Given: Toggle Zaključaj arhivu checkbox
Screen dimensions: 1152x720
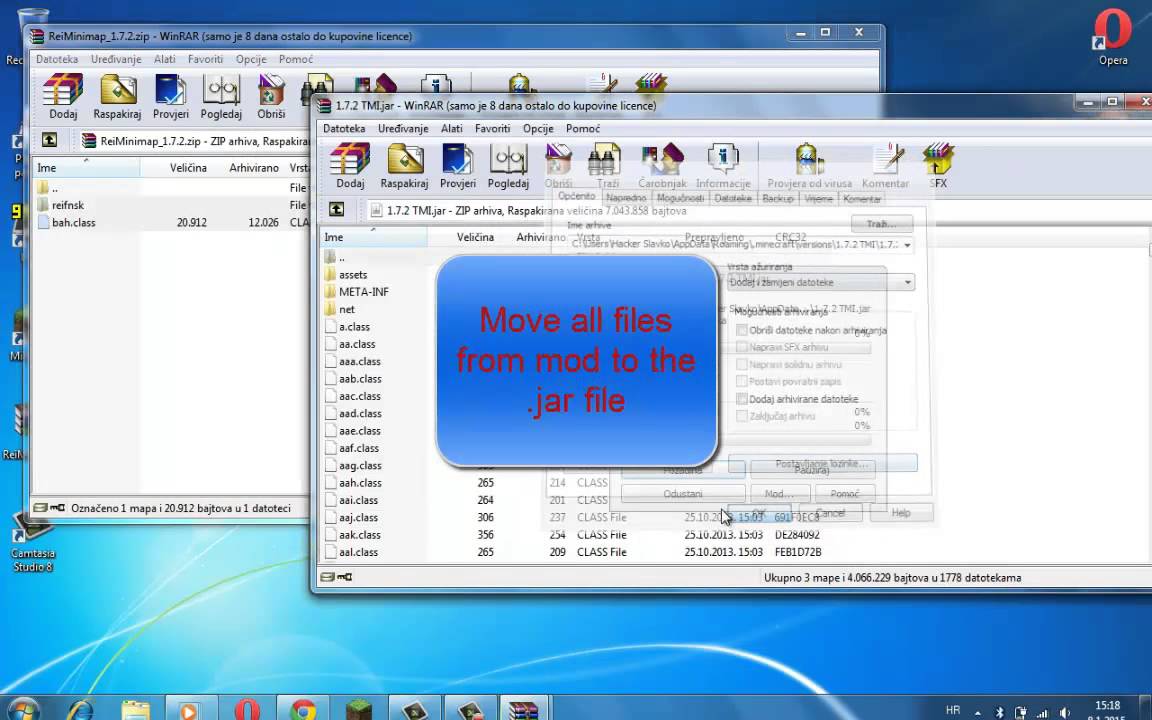Looking at the screenshot, I should [742, 416].
